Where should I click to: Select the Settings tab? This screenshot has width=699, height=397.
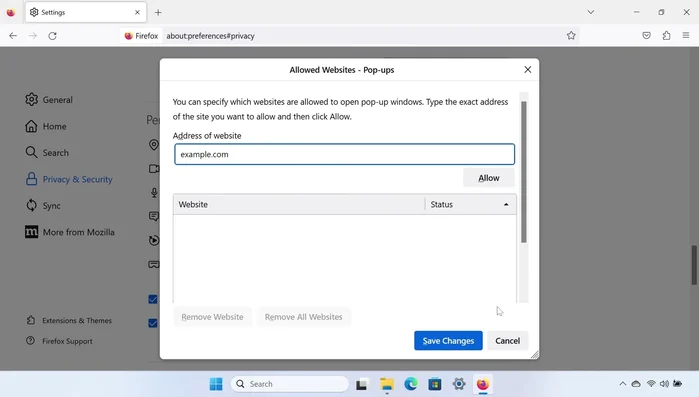pos(85,12)
